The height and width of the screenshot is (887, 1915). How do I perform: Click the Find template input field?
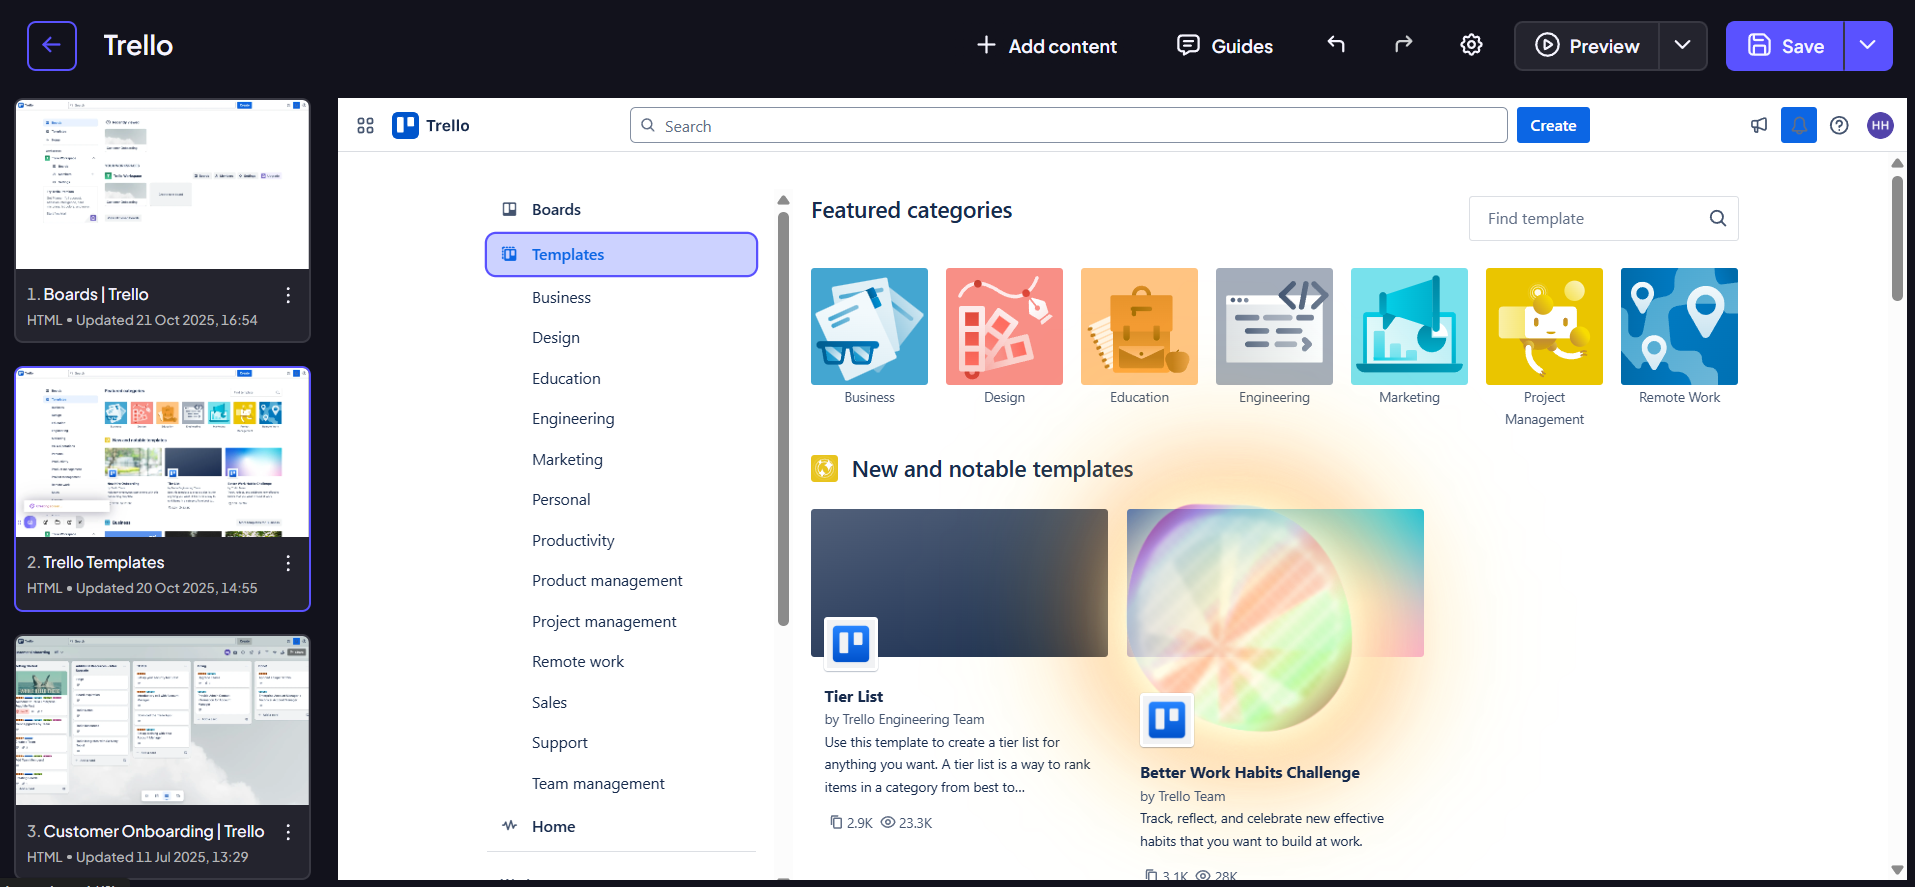(1603, 219)
